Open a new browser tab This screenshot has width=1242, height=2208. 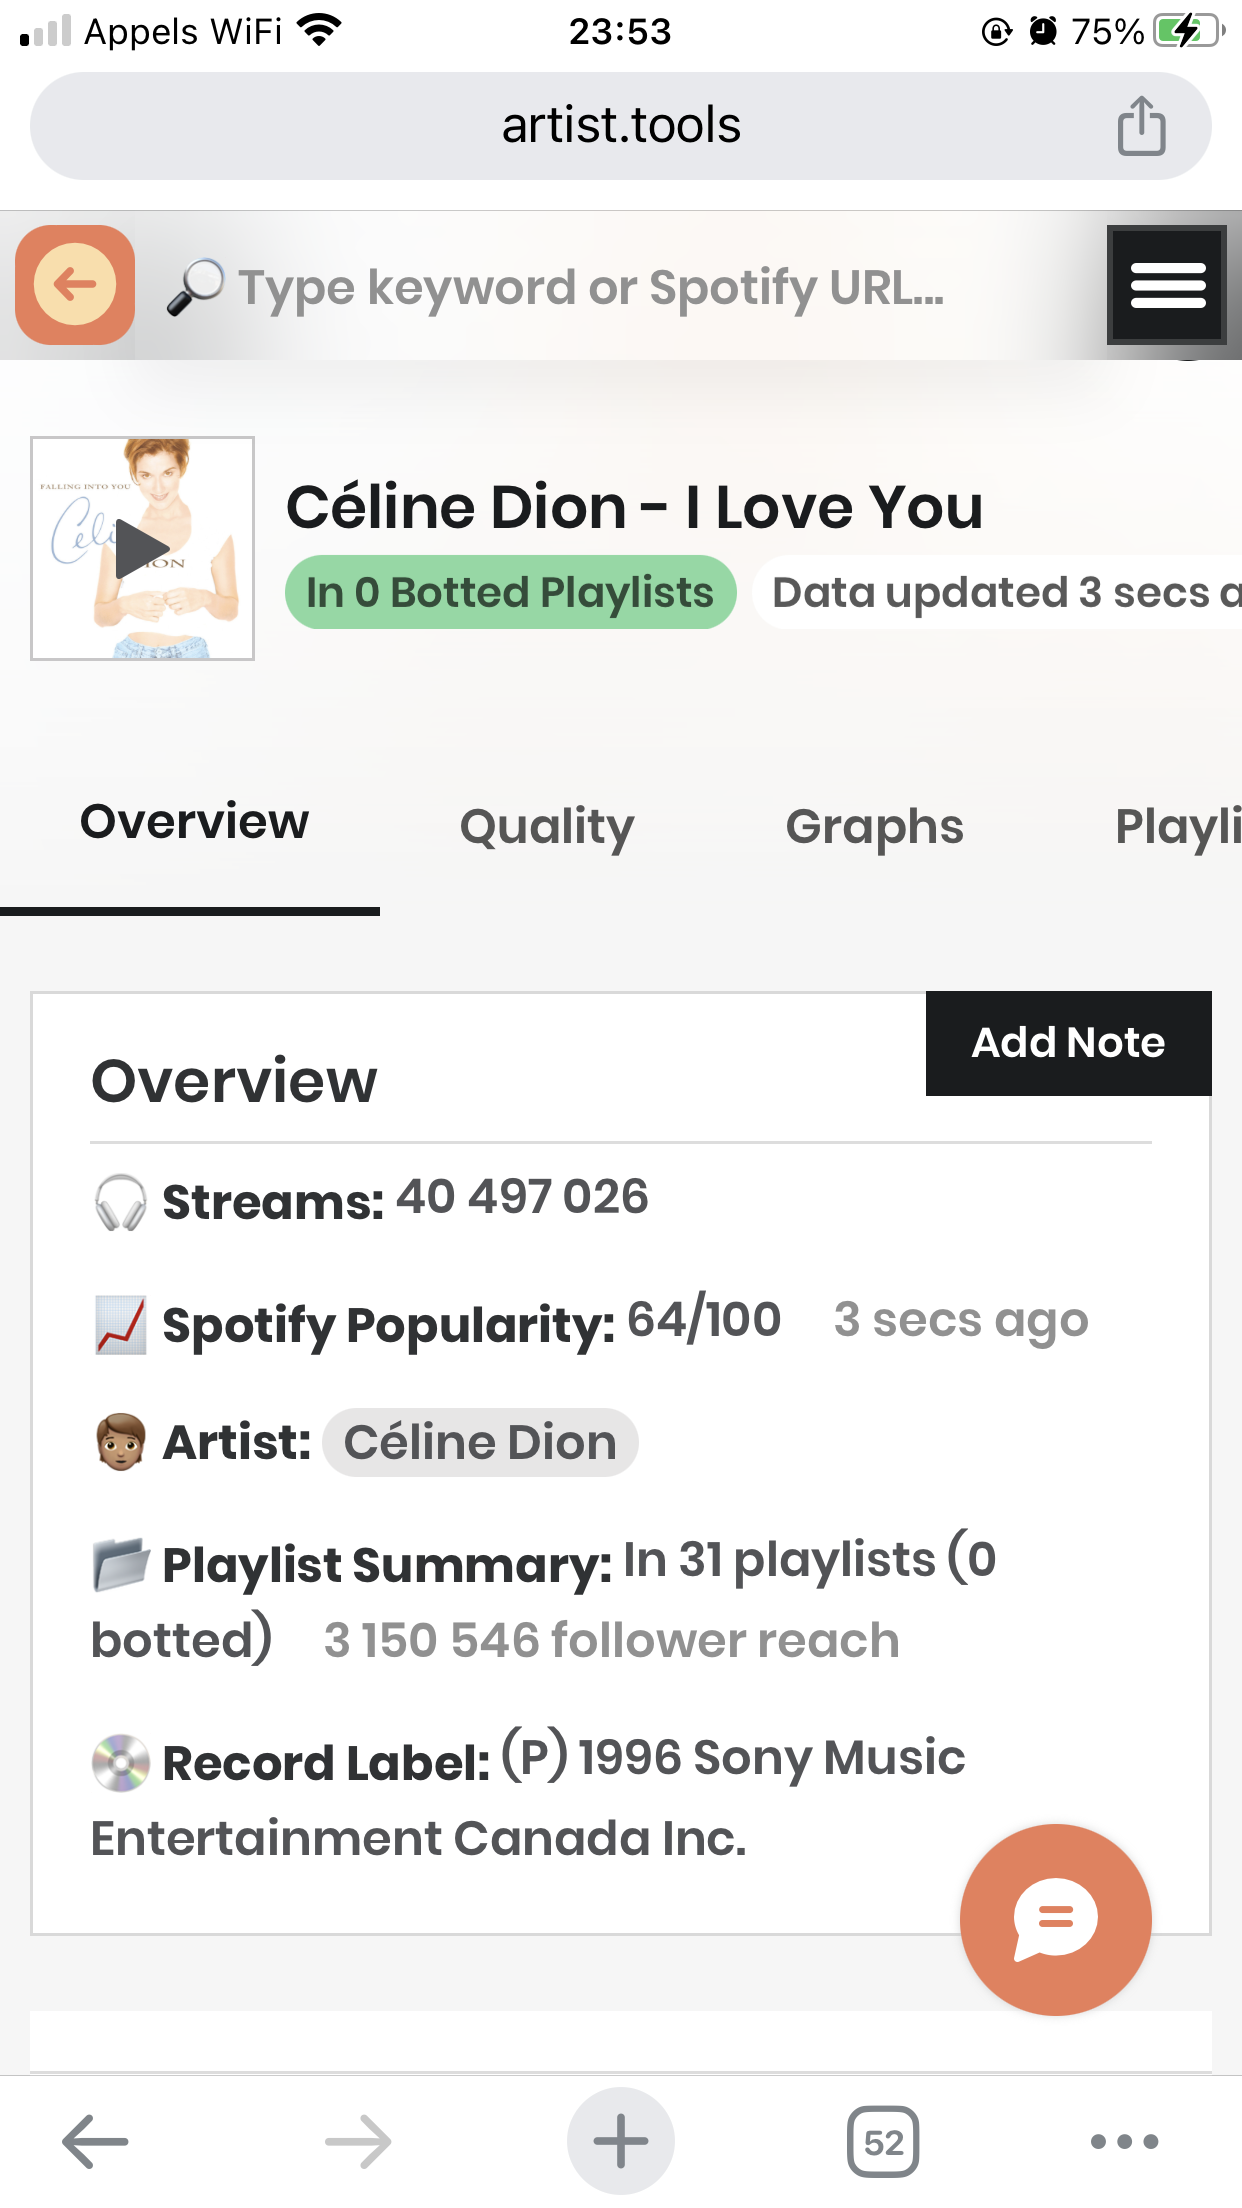coord(620,2141)
